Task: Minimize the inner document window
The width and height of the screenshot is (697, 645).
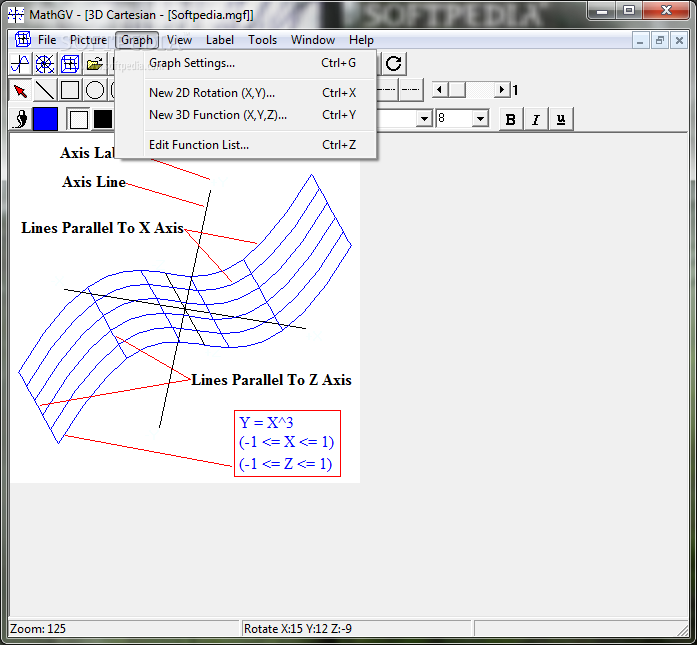Action: tap(640, 41)
